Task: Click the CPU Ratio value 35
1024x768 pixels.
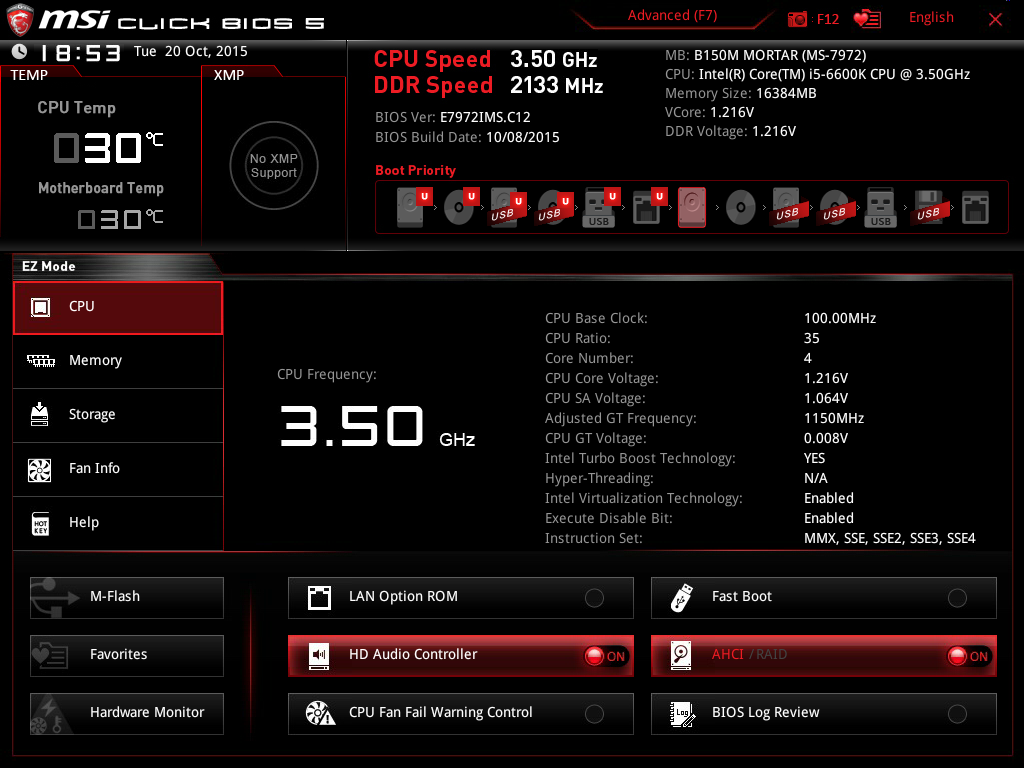Action: 812,338
